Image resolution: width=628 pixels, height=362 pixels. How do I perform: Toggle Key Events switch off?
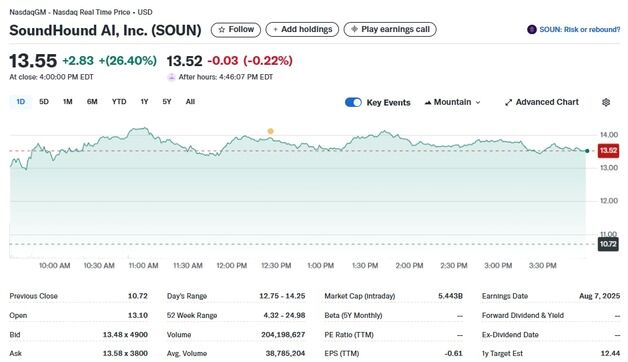353,103
